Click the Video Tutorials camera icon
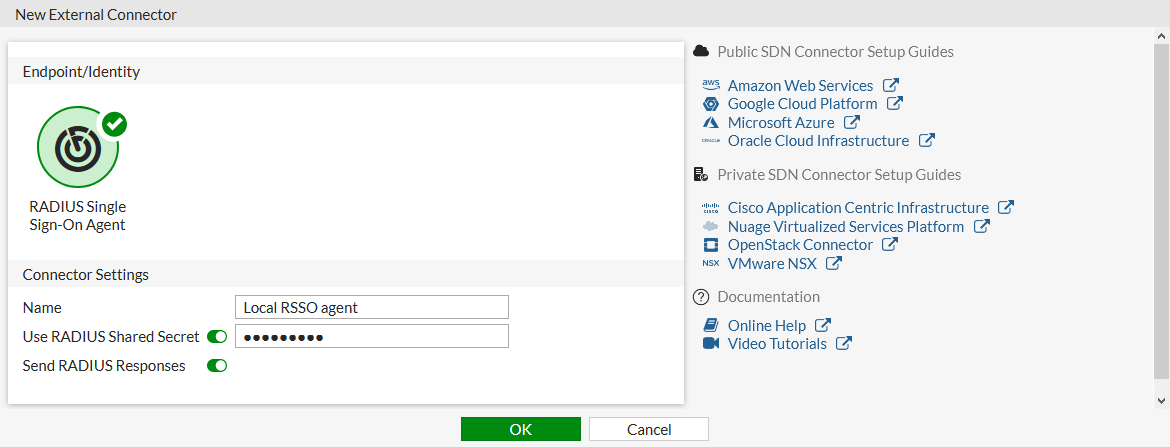Image resolution: width=1170 pixels, height=447 pixels. pyautogui.click(x=711, y=344)
